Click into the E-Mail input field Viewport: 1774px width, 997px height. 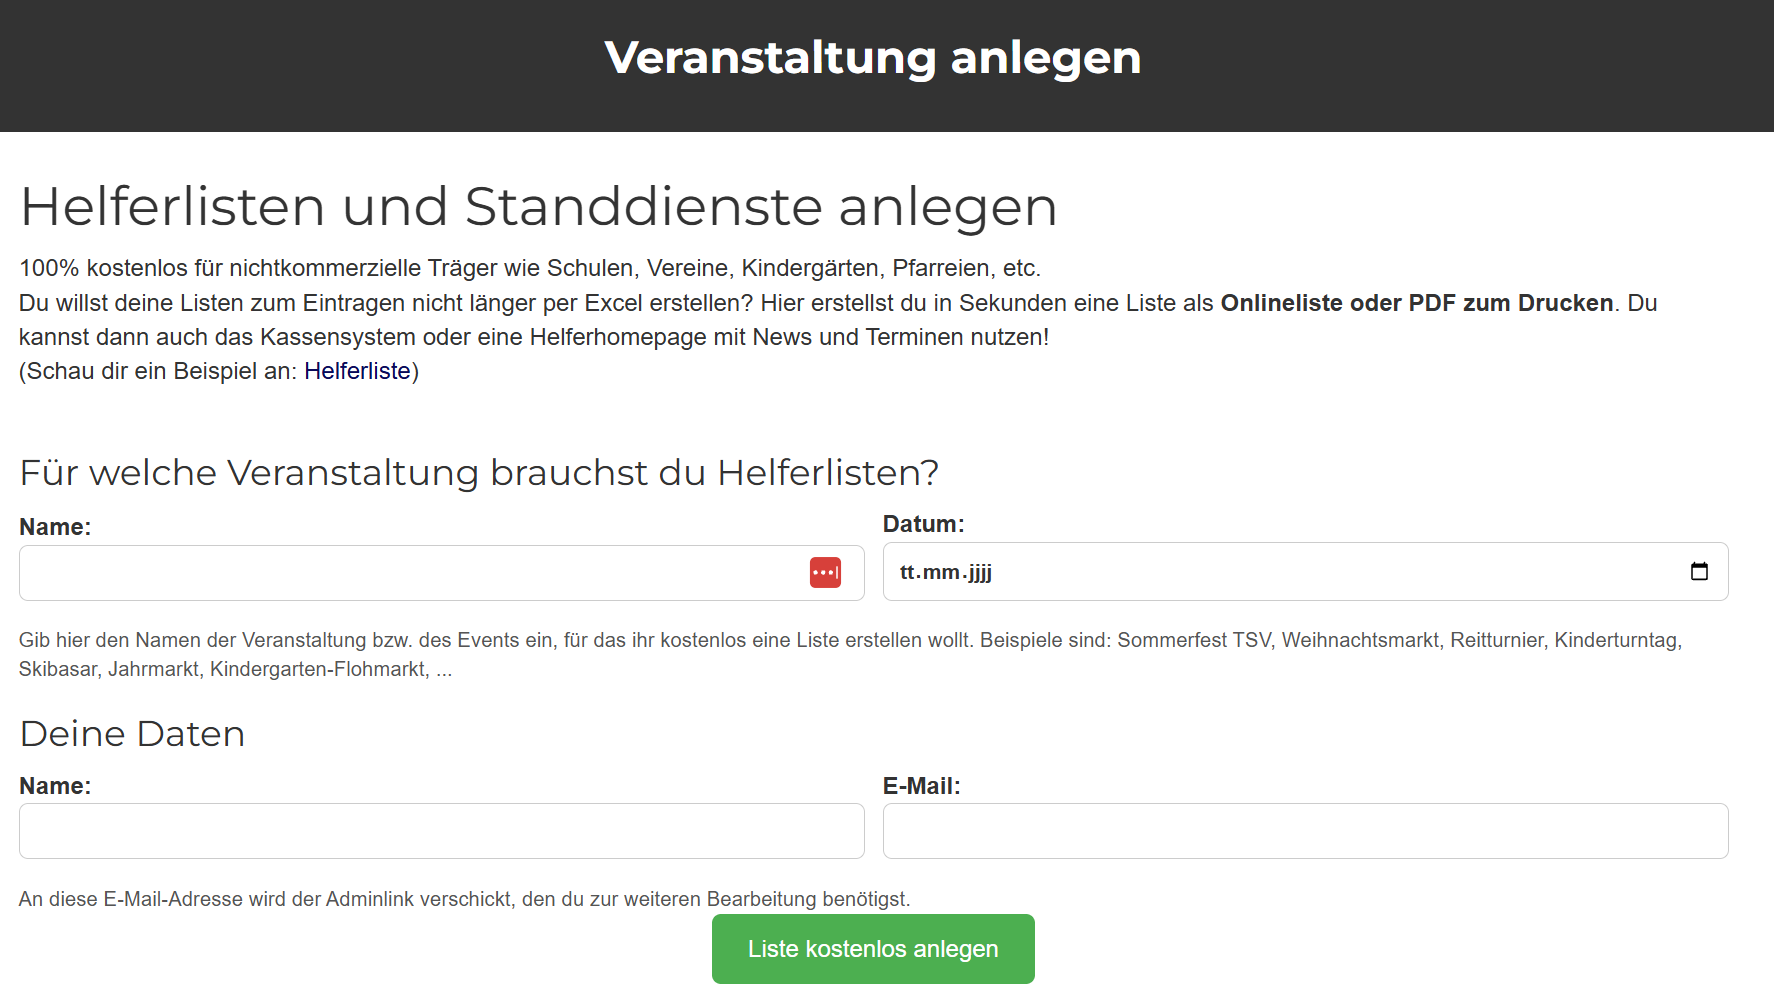(1305, 831)
